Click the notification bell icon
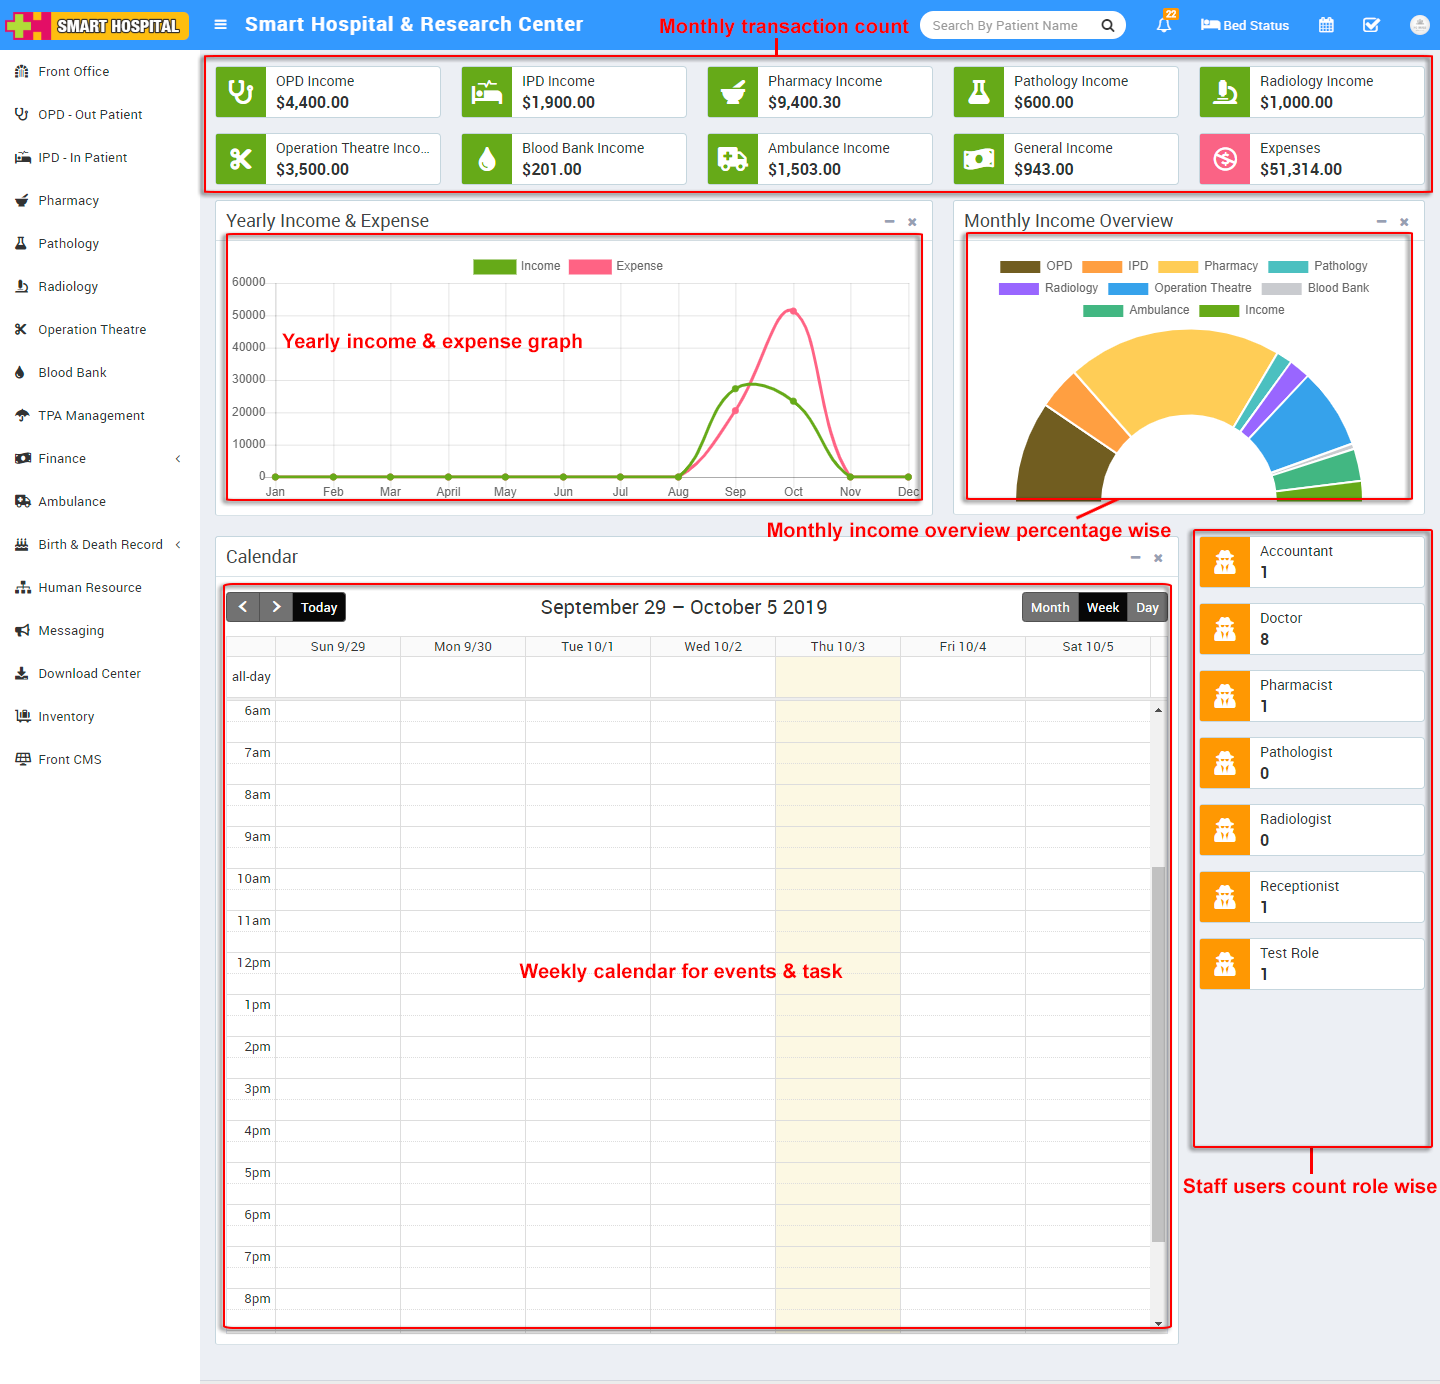Screen dimensions: 1440x1384 (1164, 25)
